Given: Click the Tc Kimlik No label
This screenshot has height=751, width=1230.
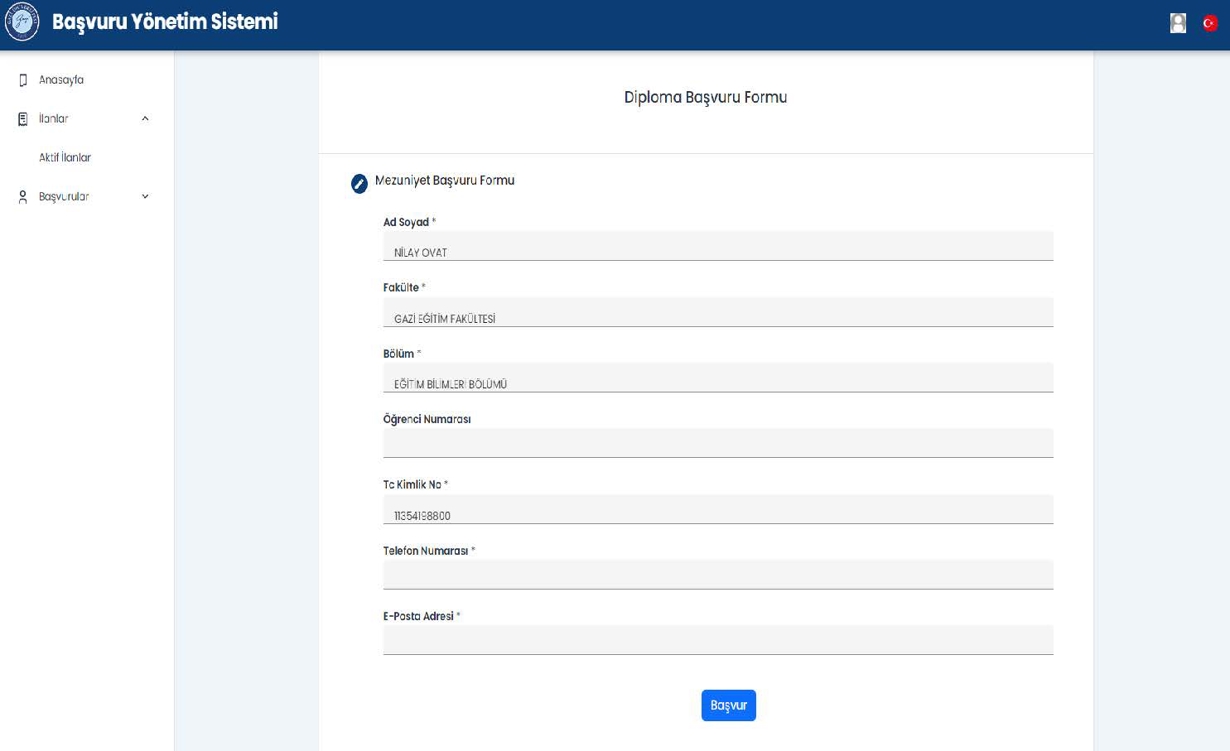Looking at the screenshot, I should pos(412,485).
